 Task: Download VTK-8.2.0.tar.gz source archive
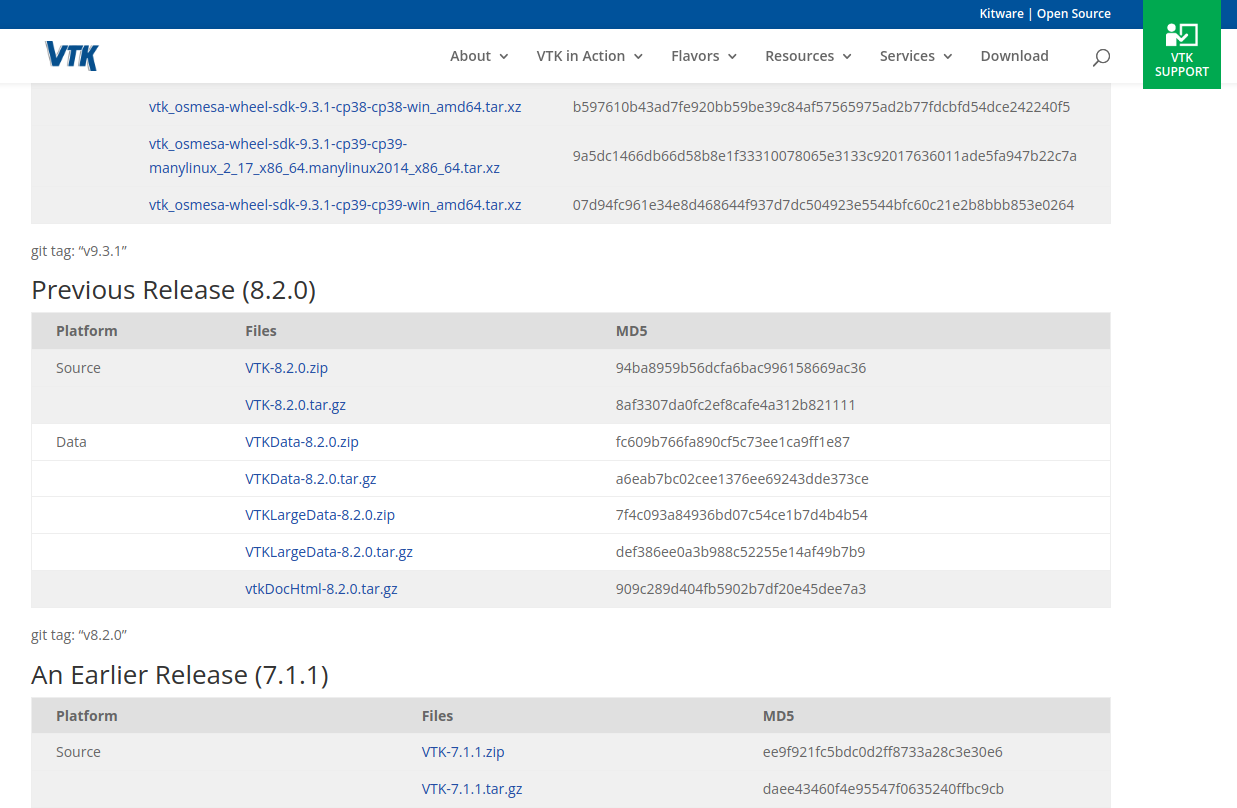(295, 404)
